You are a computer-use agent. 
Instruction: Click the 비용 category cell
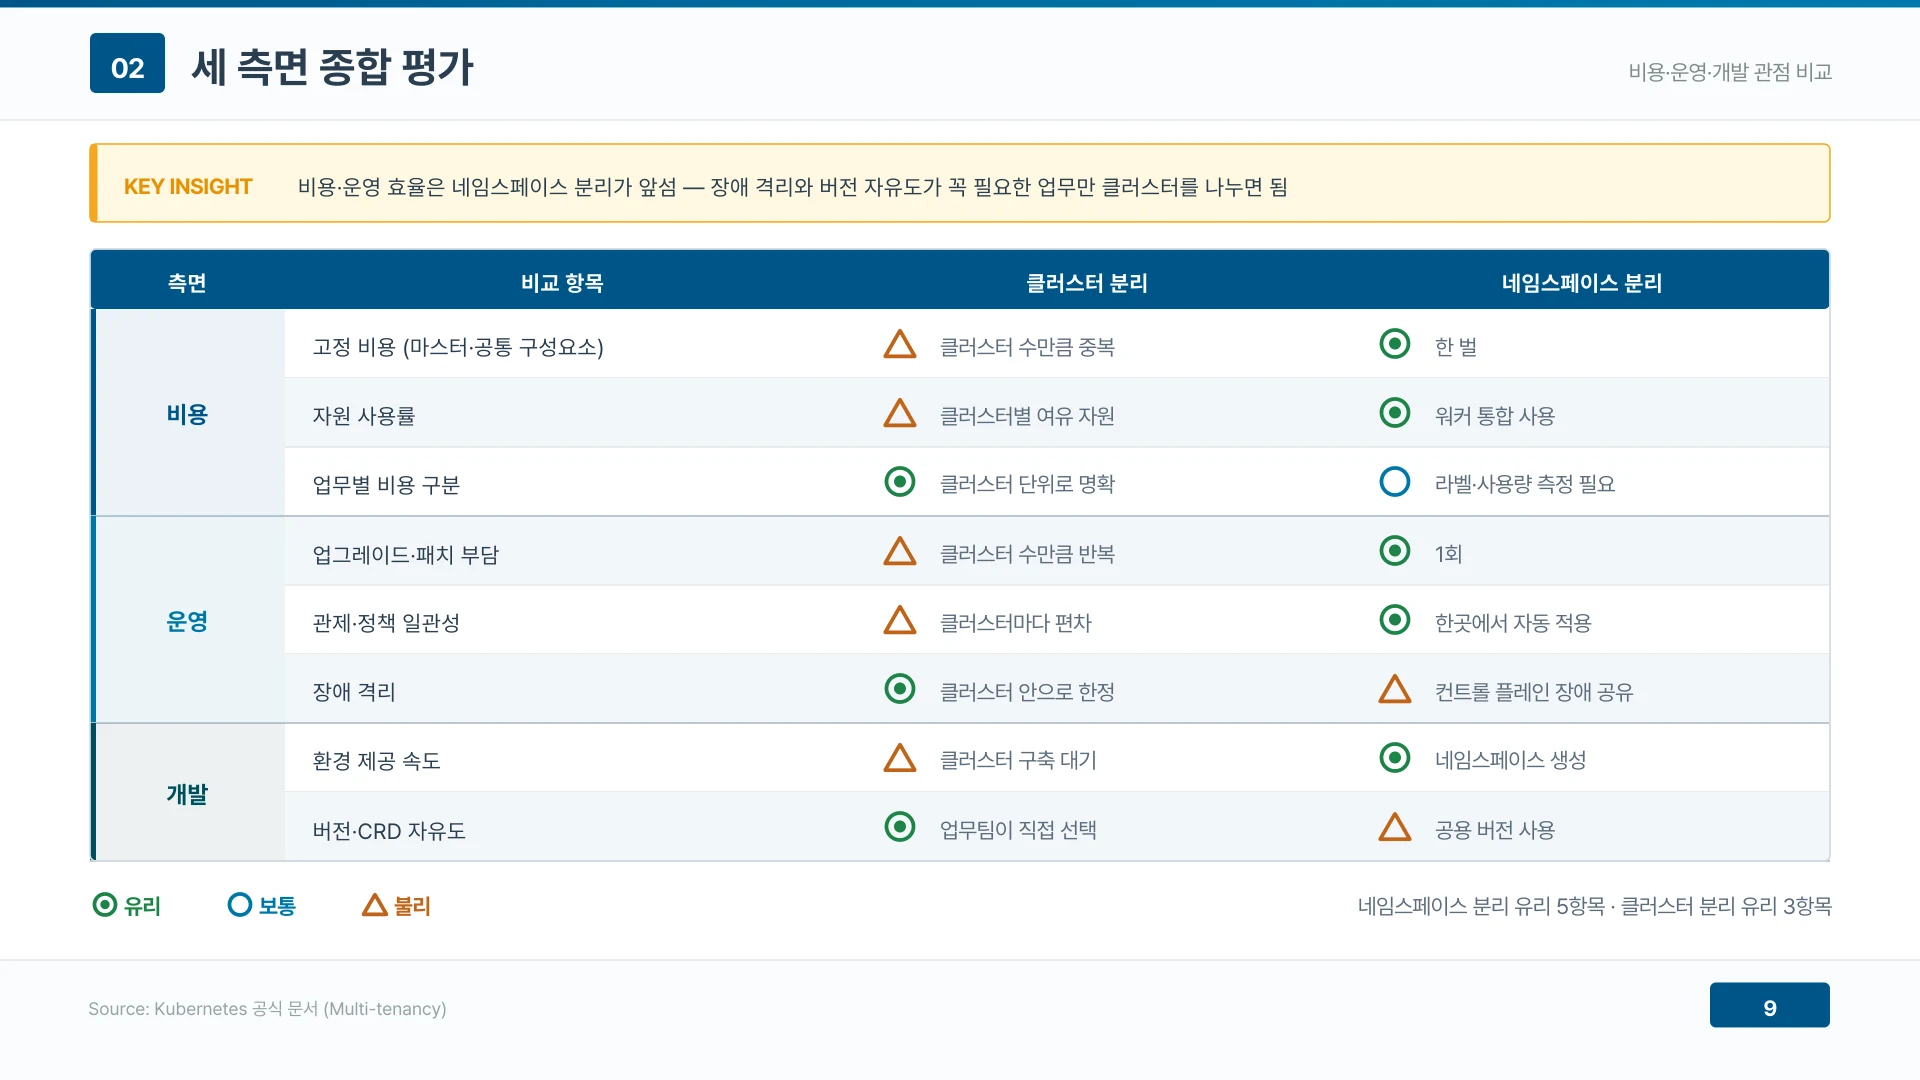point(187,414)
